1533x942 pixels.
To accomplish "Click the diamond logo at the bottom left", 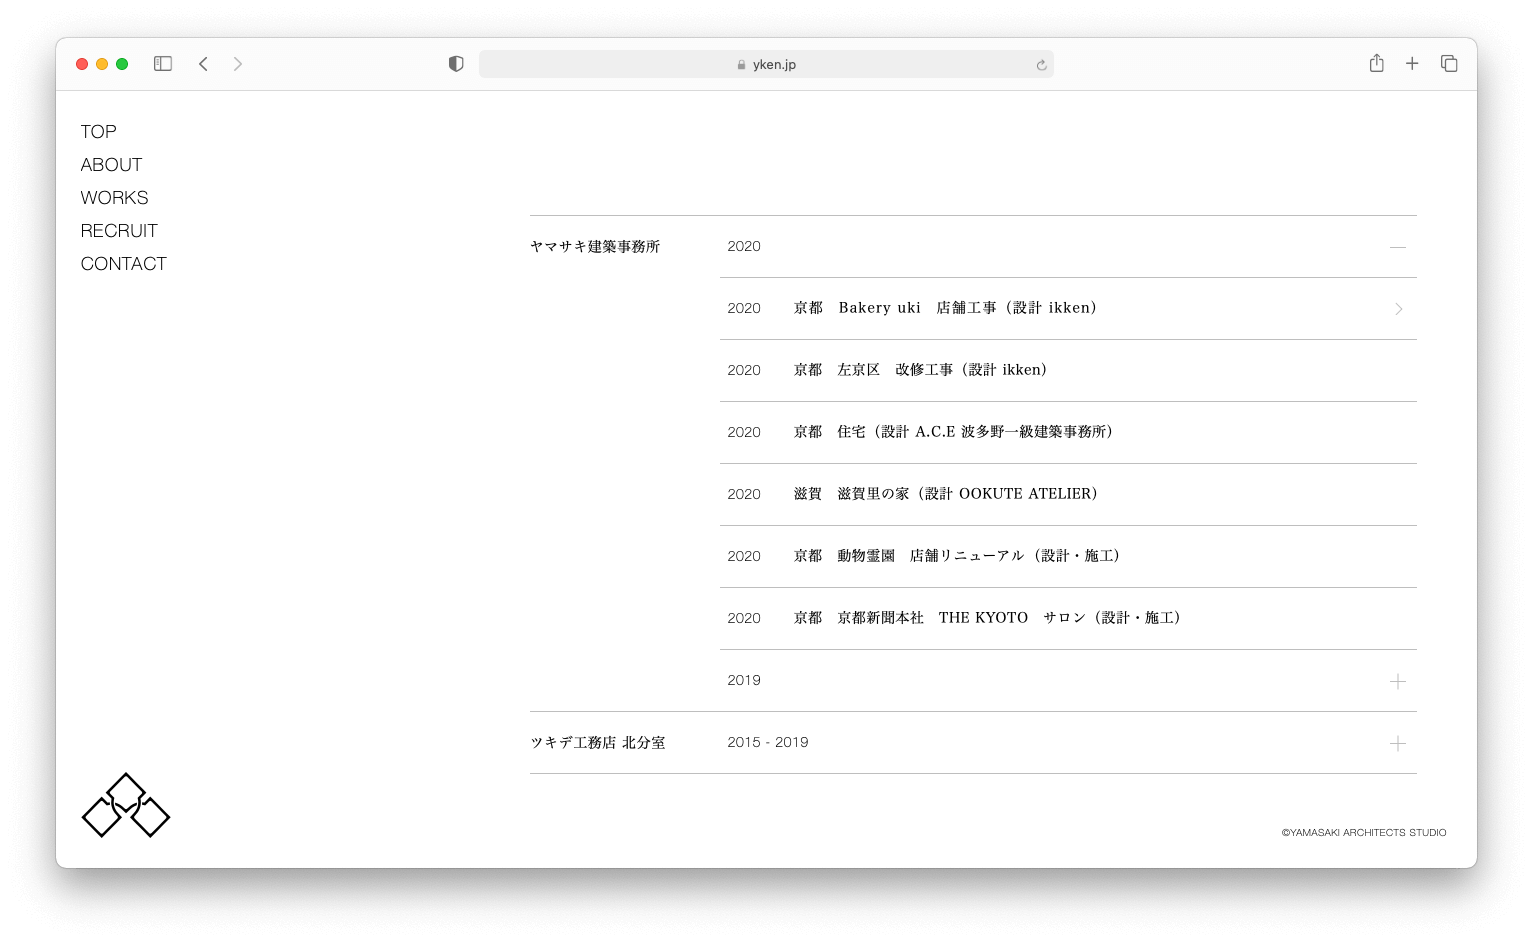I will [x=126, y=805].
